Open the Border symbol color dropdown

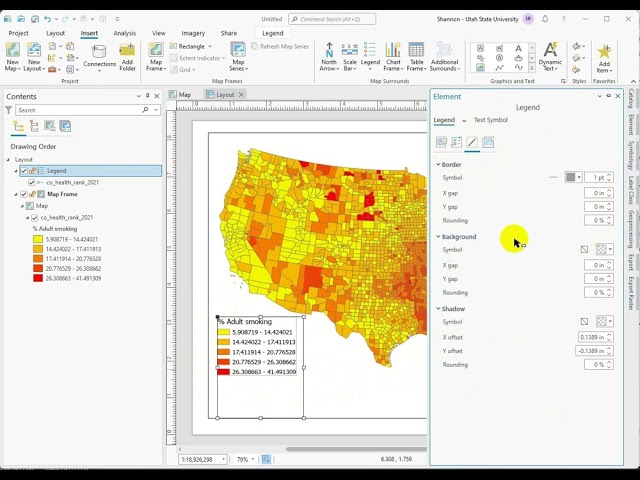pyautogui.click(x=579, y=177)
